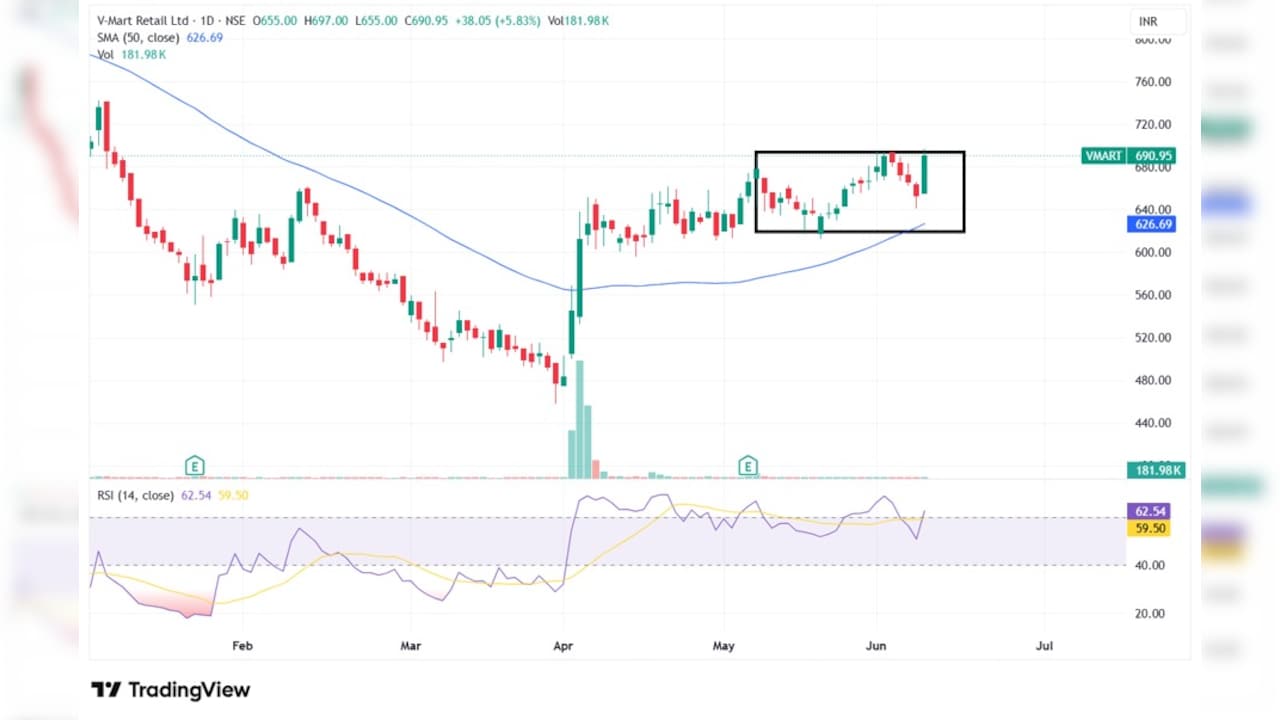Click the Jul label on time axis

pos(1045,646)
